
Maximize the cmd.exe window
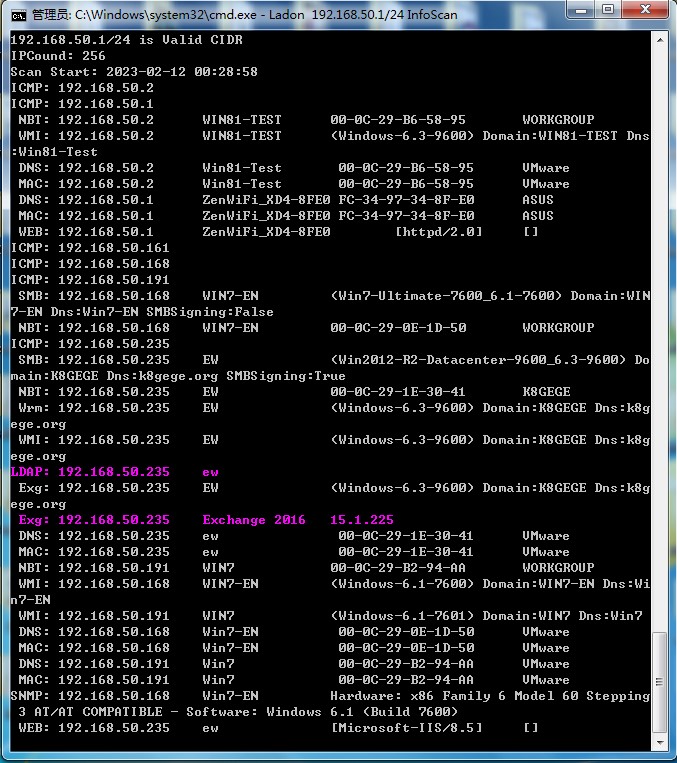(607, 10)
